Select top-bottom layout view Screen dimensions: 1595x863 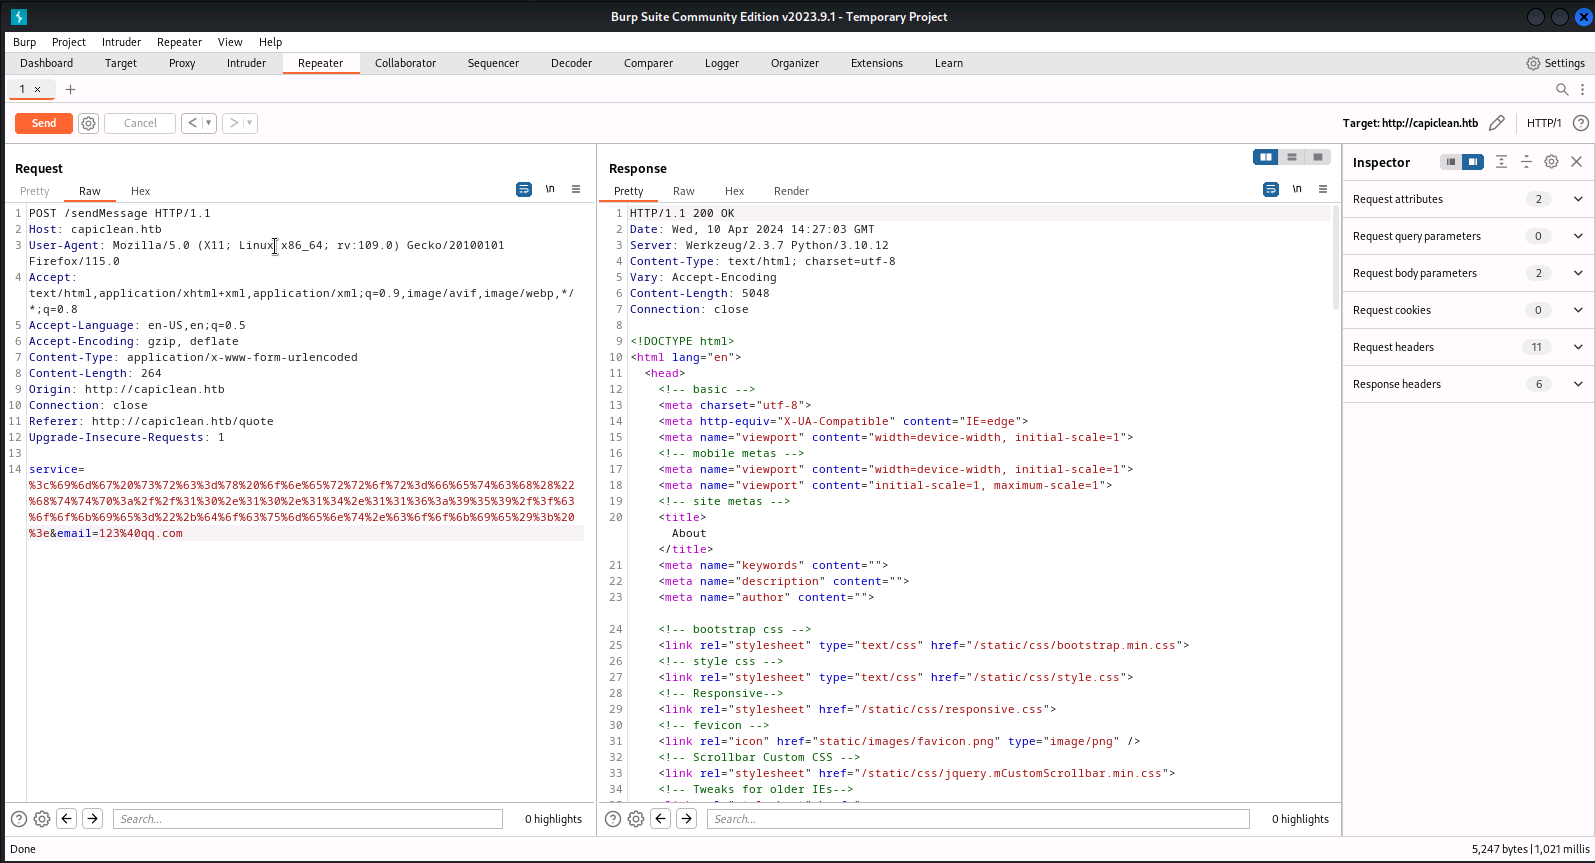point(1292,157)
